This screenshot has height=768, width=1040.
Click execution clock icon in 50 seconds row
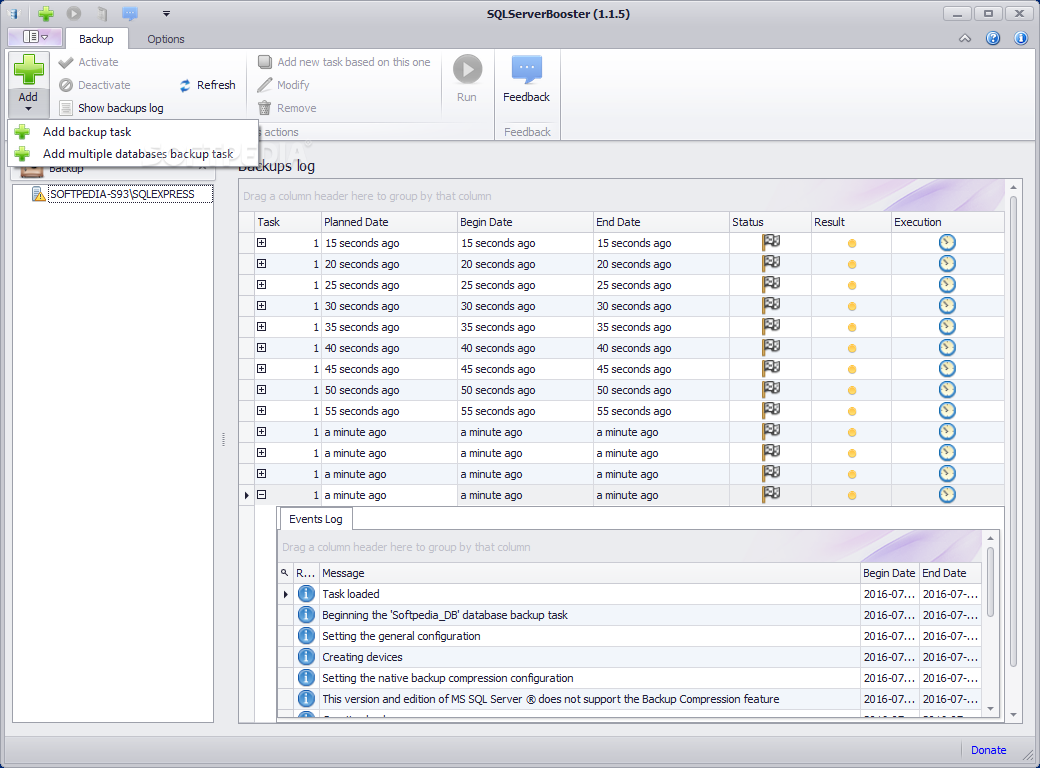click(x=947, y=390)
